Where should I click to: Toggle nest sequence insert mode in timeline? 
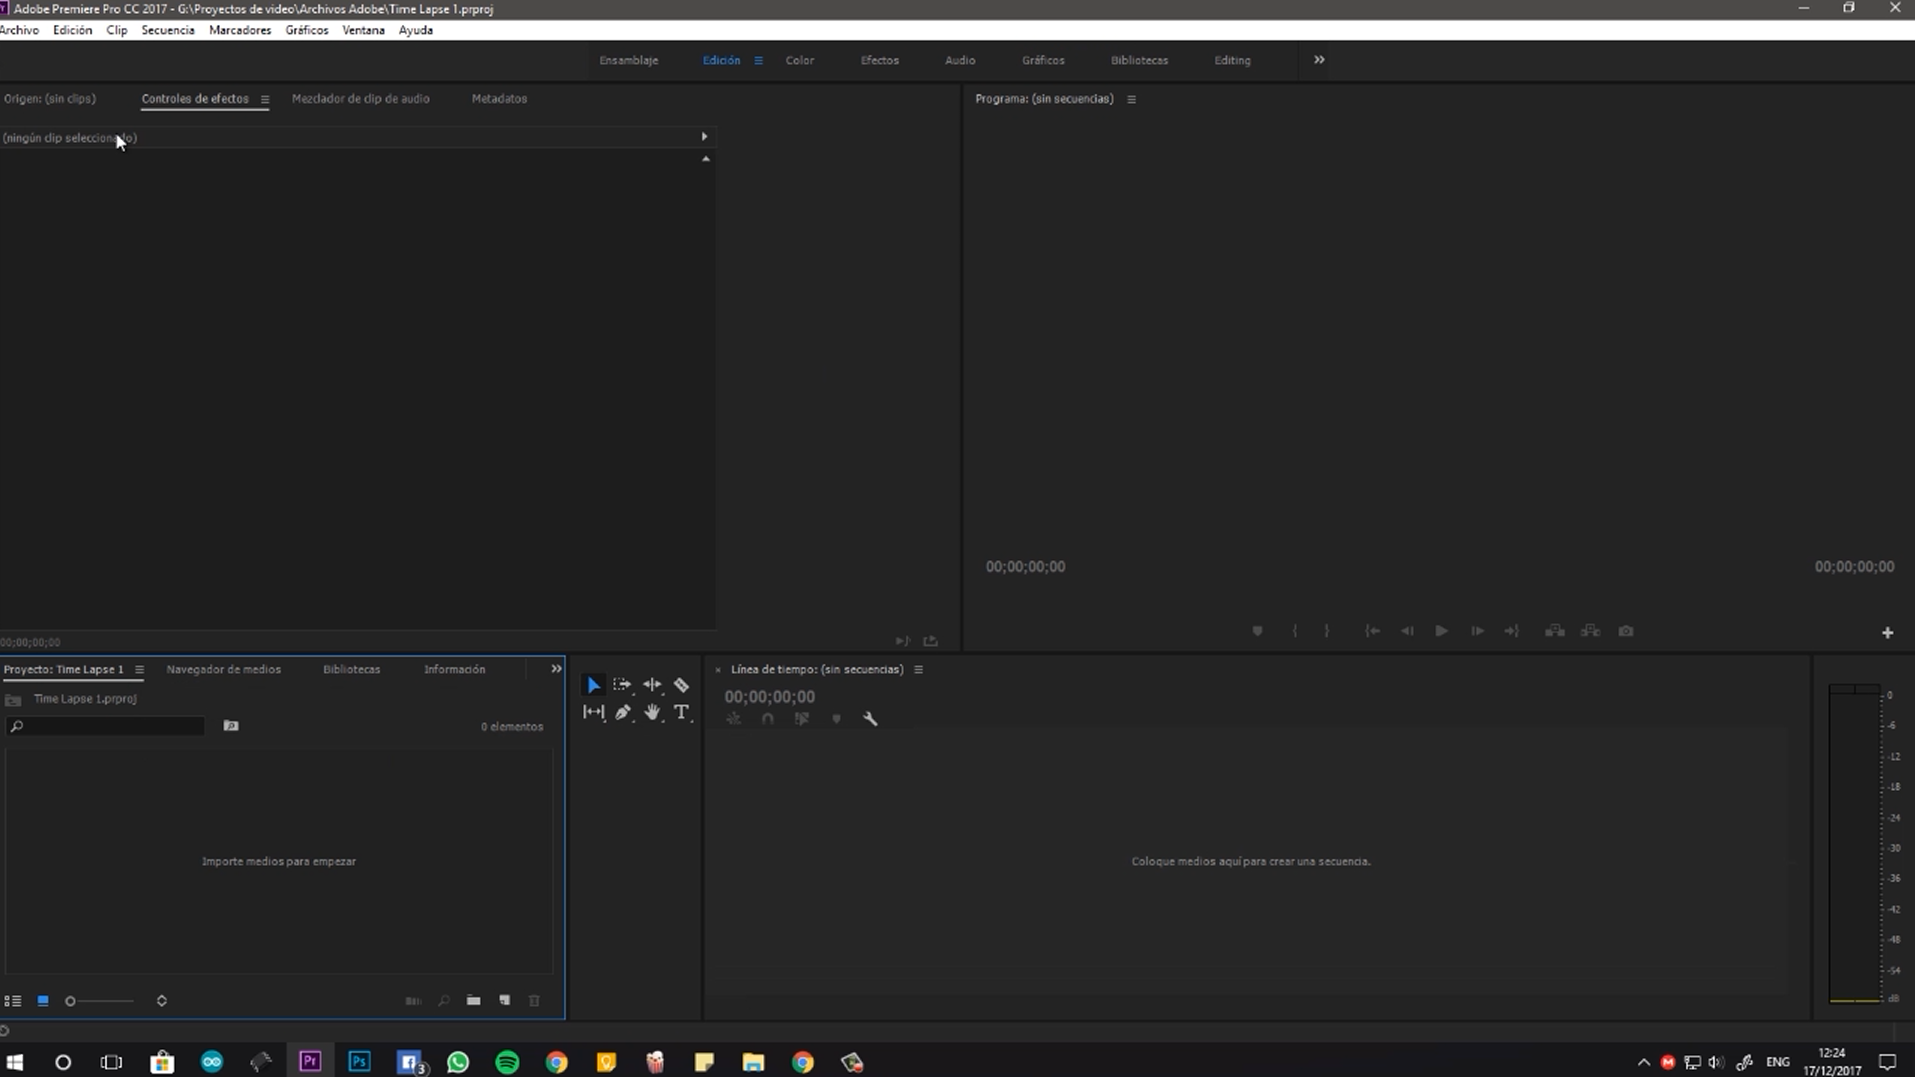(x=733, y=718)
